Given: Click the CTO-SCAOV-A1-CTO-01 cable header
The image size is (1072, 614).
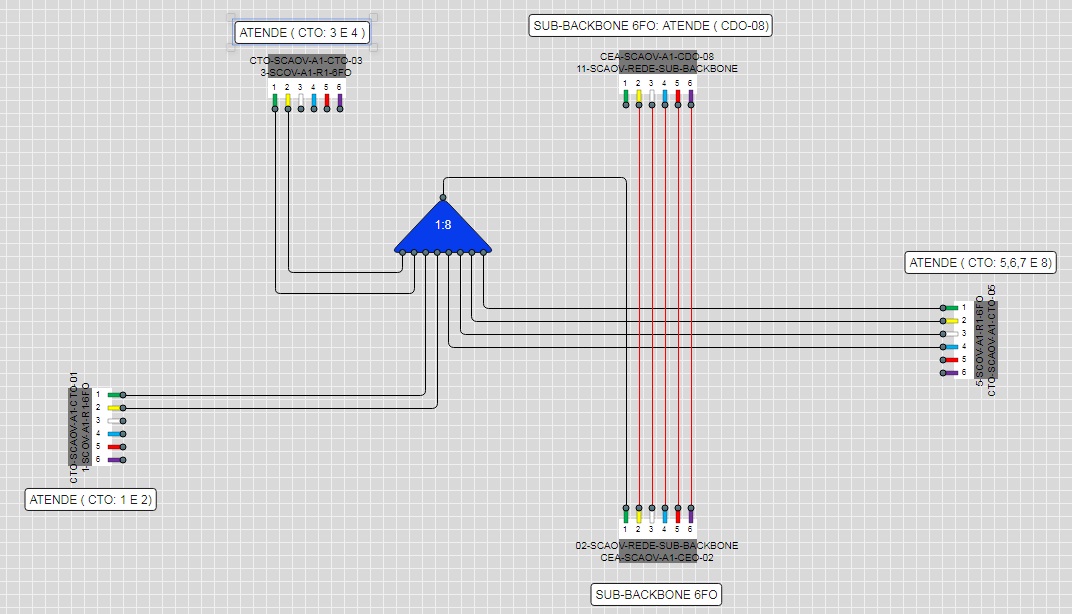Looking at the screenshot, I should coord(79,427).
